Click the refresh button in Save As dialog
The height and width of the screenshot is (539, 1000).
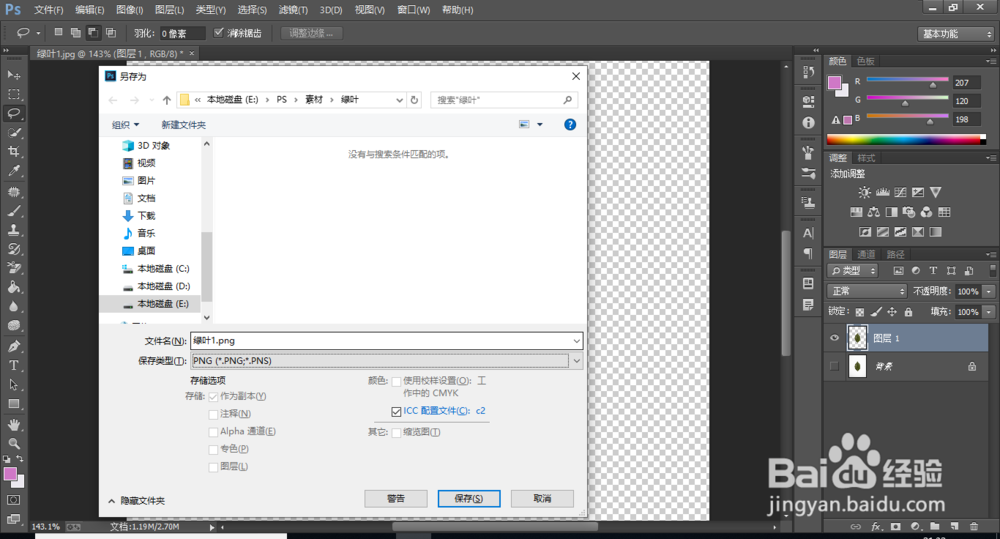coord(415,100)
